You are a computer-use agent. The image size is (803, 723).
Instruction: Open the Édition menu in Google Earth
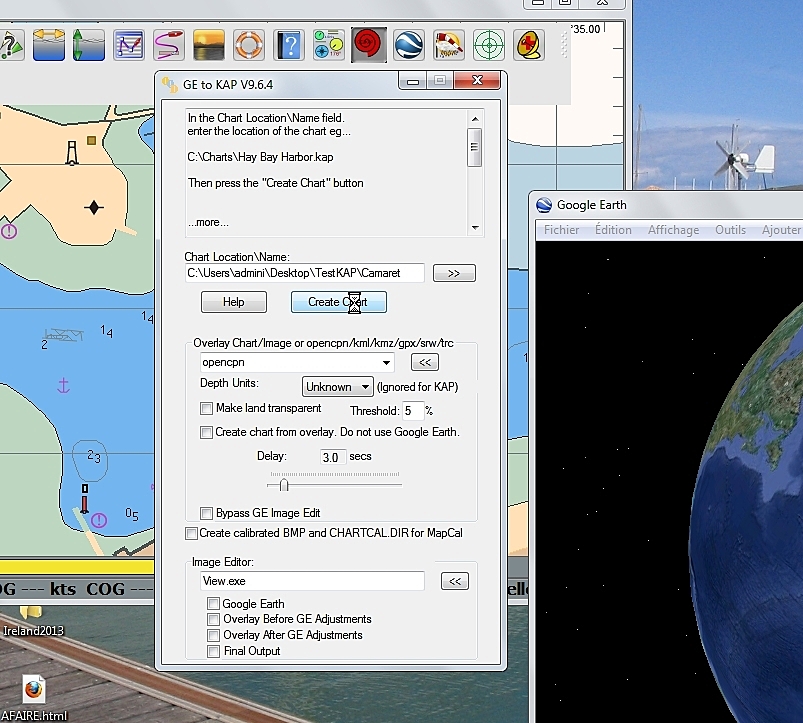[x=613, y=230]
